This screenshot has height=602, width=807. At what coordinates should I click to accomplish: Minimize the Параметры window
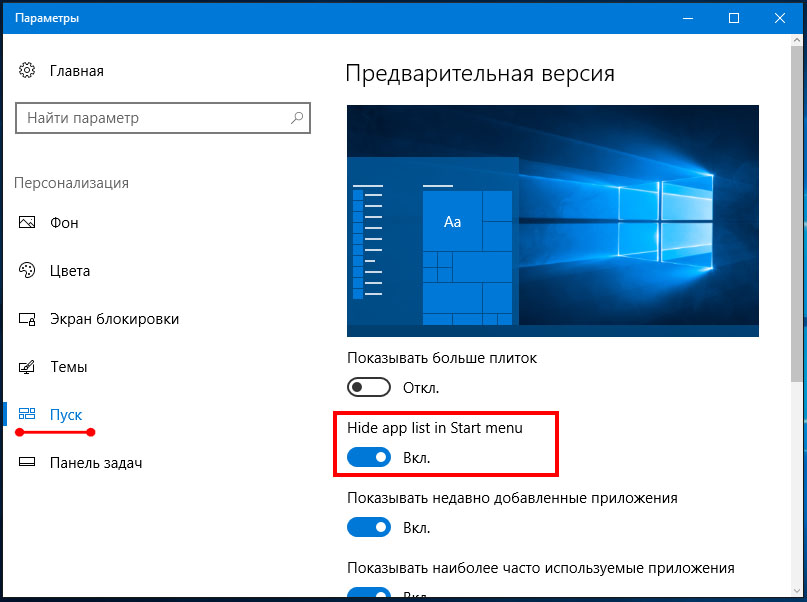click(x=688, y=18)
